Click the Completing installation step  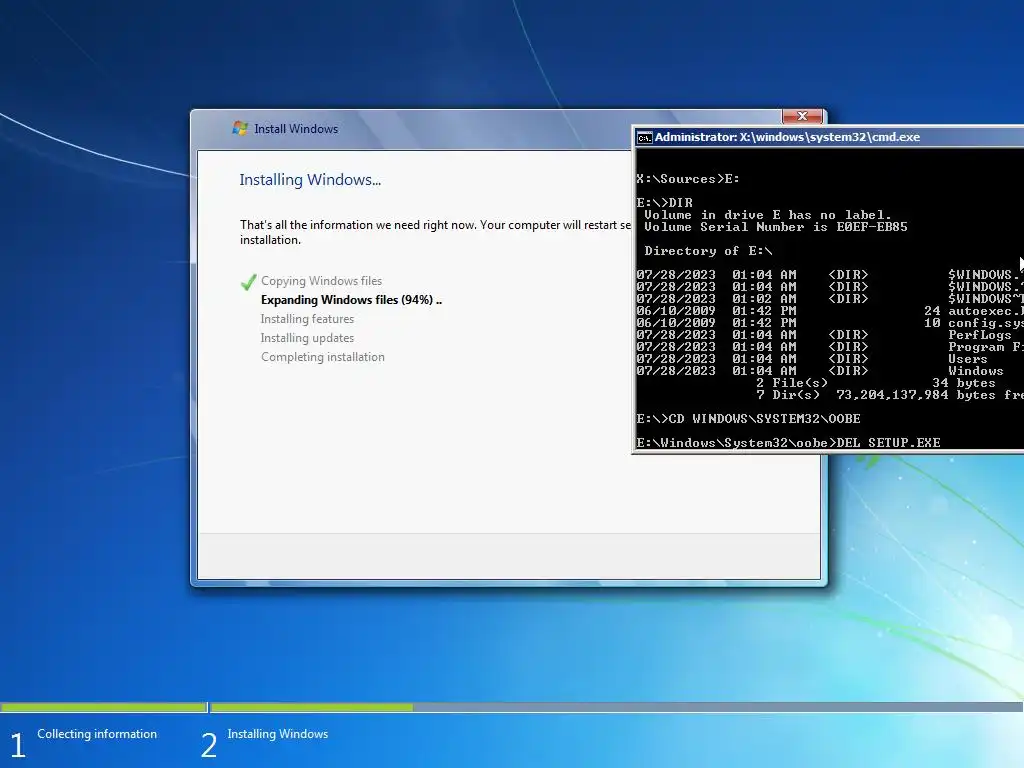click(323, 357)
